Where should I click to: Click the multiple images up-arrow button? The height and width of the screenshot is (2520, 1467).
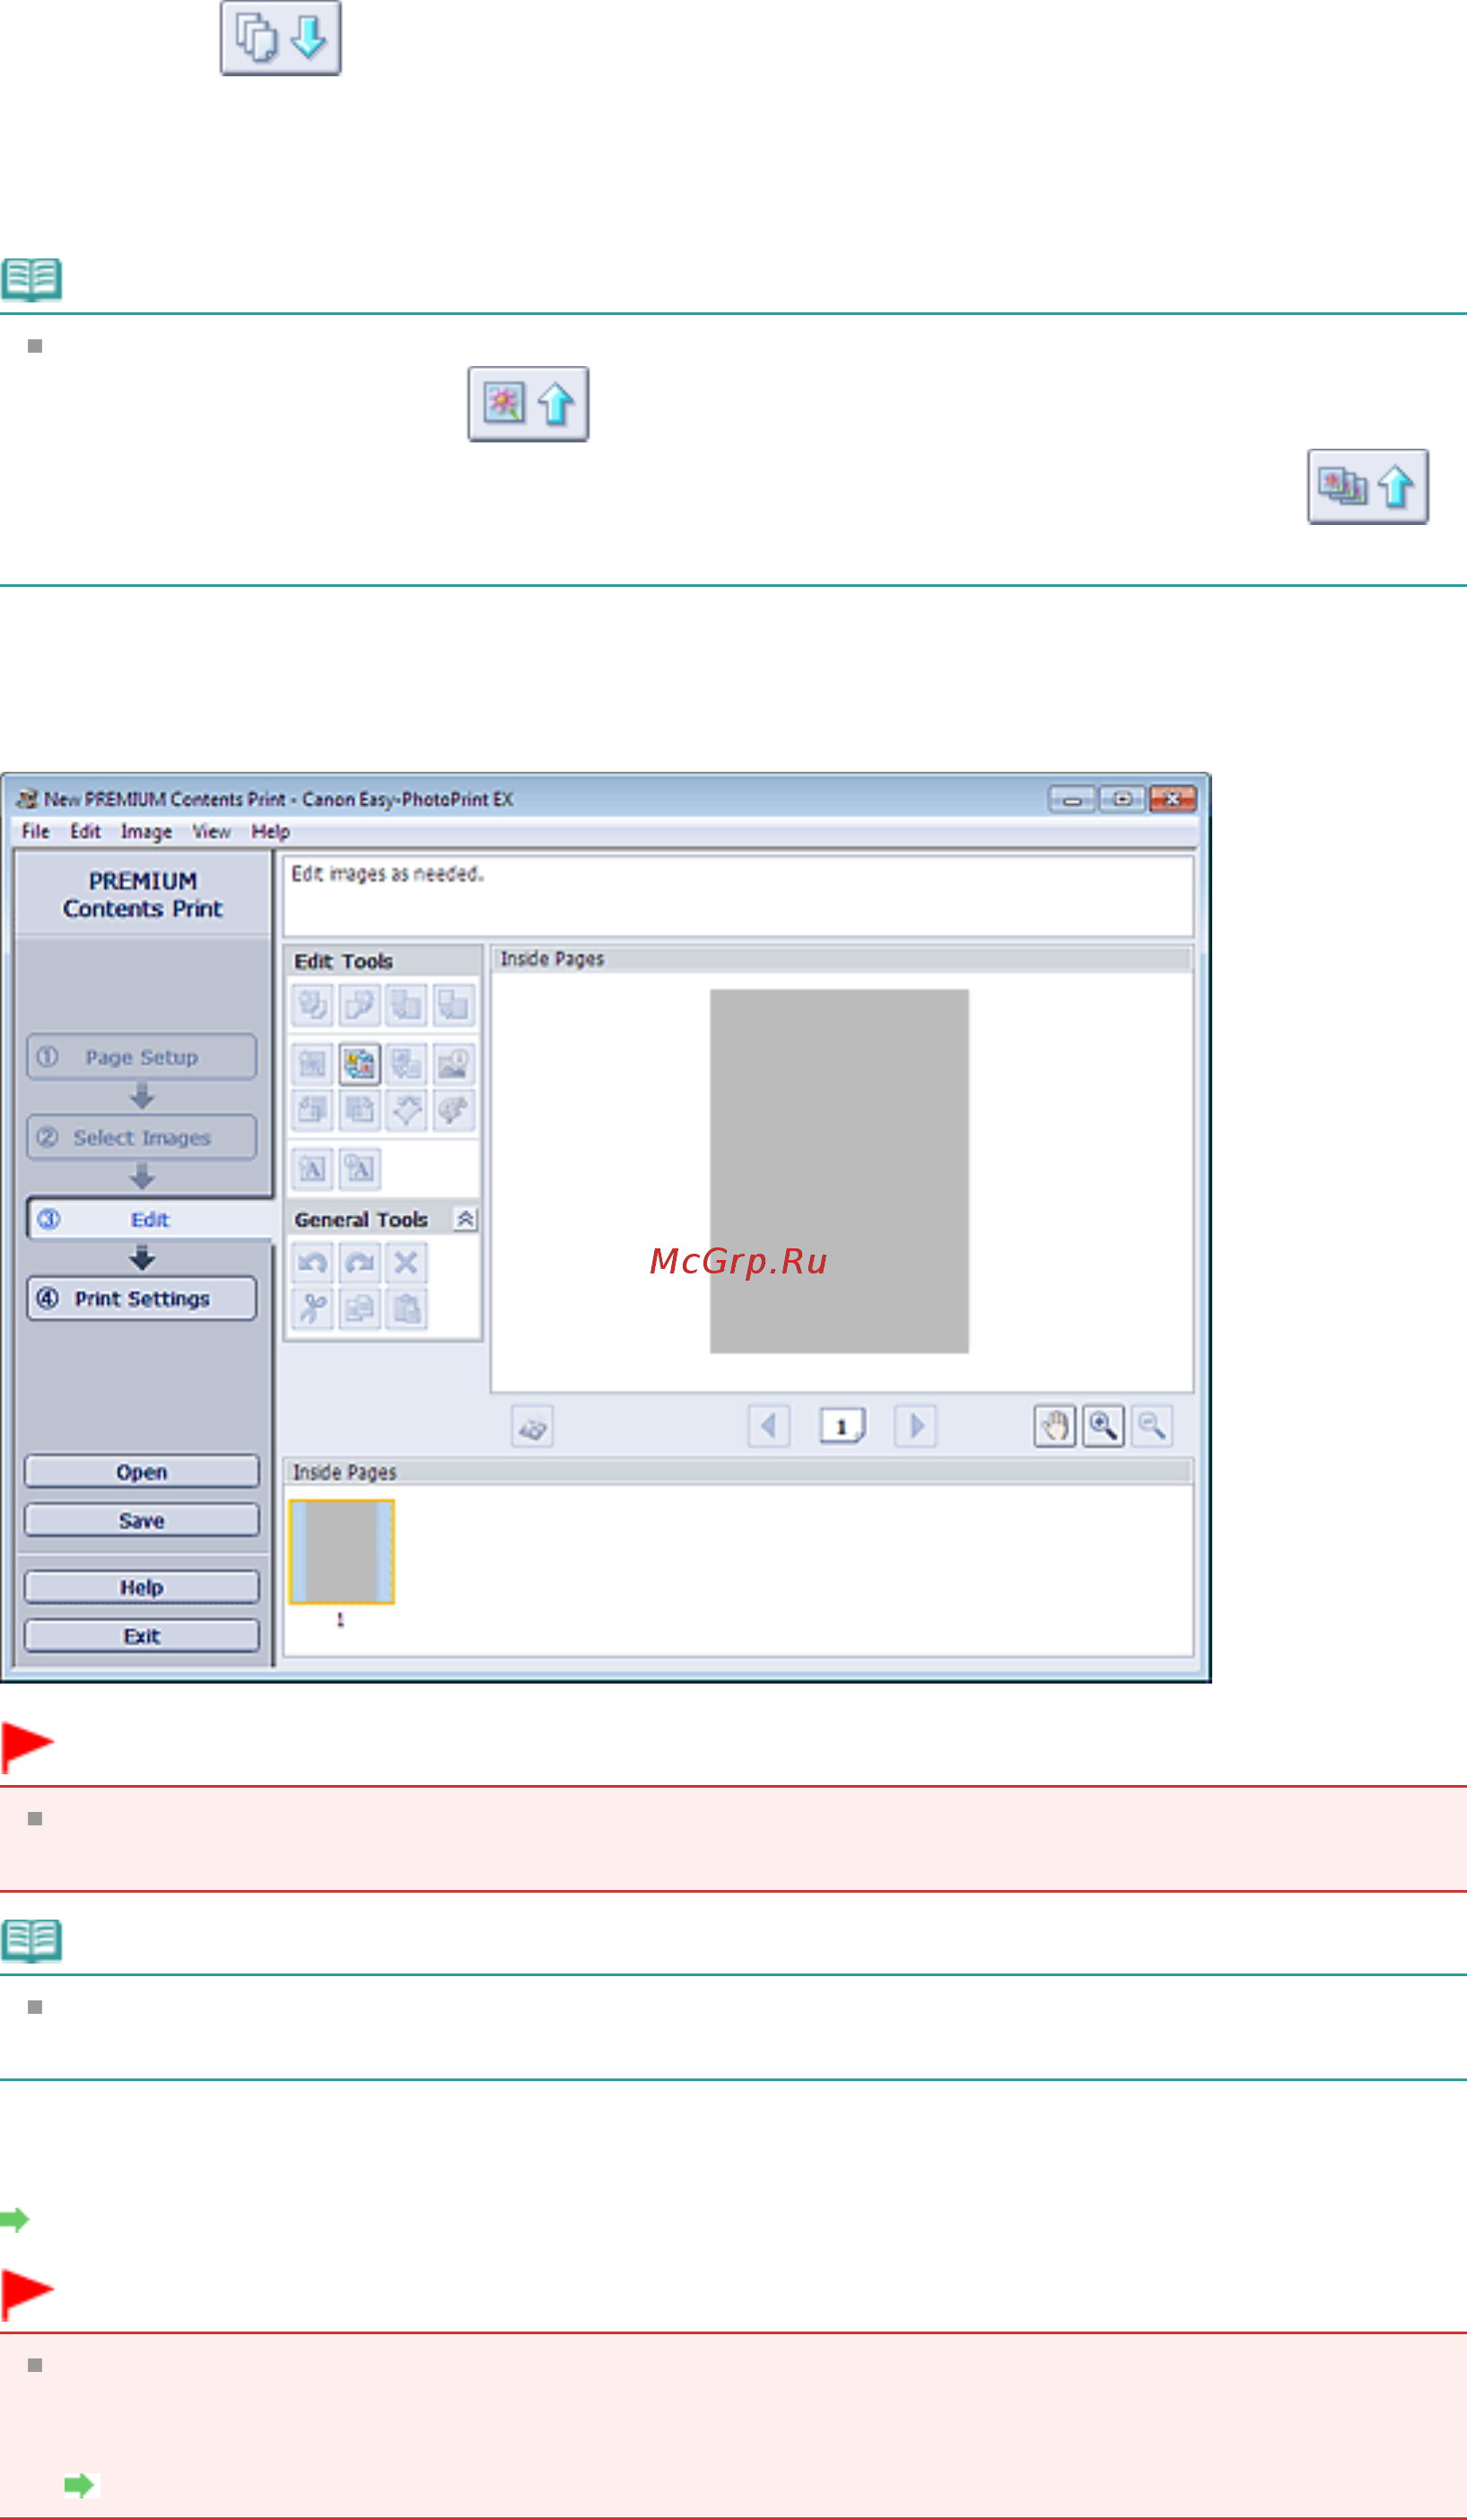pyautogui.click(x=1367, y=487)
